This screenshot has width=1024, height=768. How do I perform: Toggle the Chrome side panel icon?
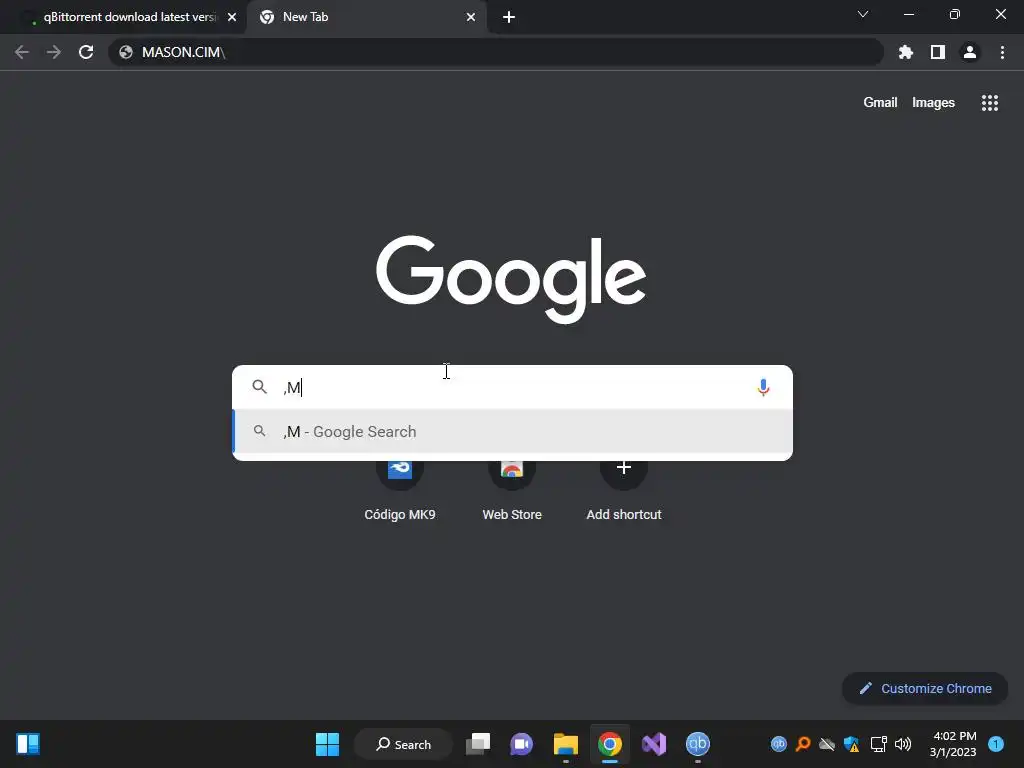(938, 52)
